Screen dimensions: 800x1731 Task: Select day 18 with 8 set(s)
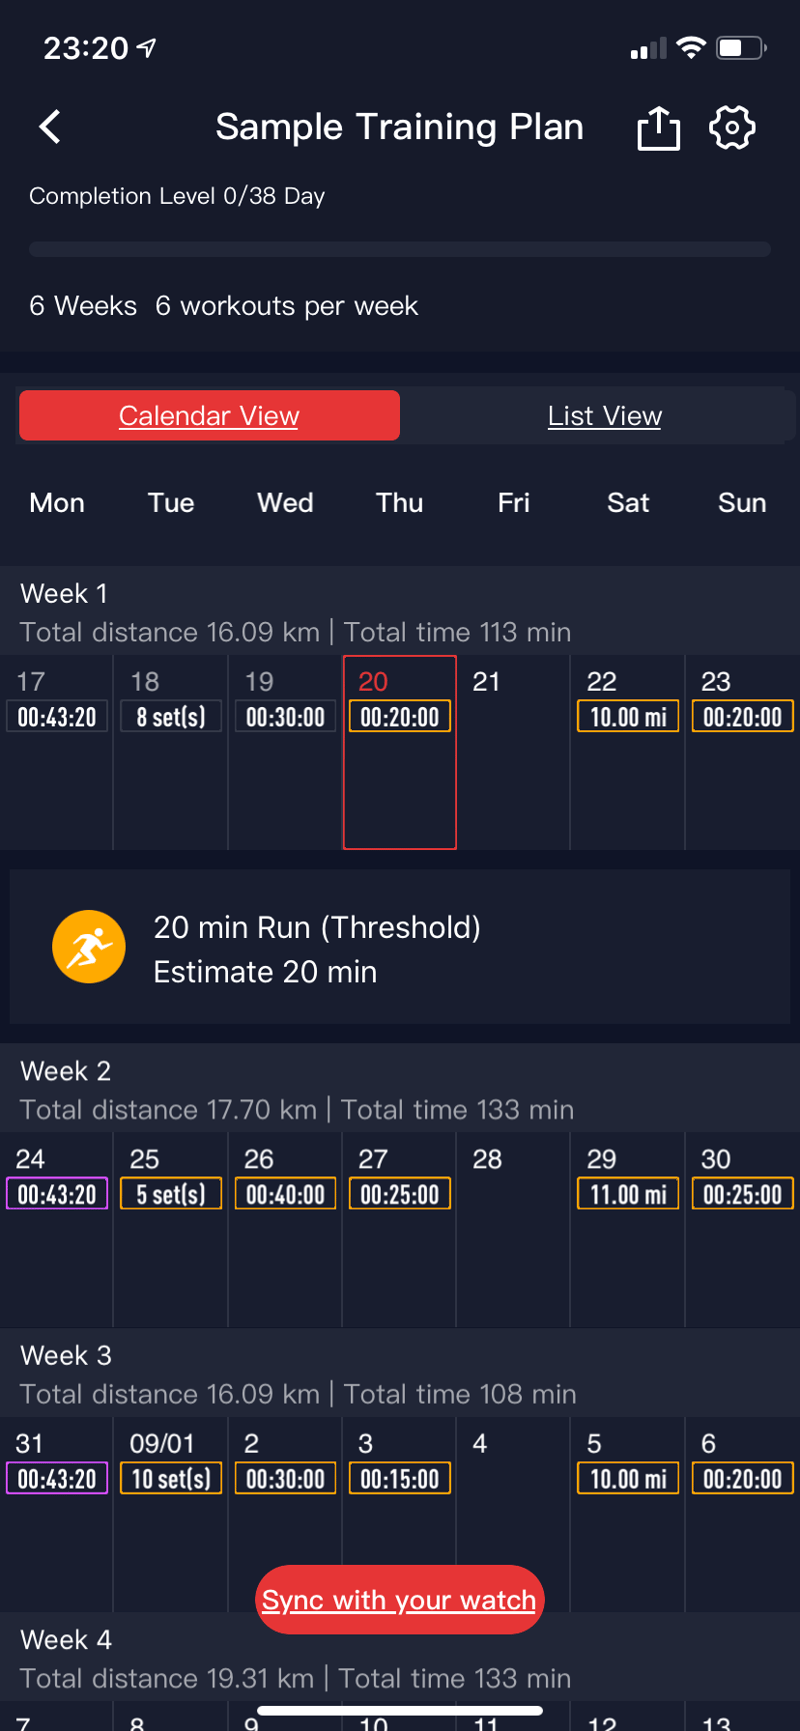click(171, 750)
